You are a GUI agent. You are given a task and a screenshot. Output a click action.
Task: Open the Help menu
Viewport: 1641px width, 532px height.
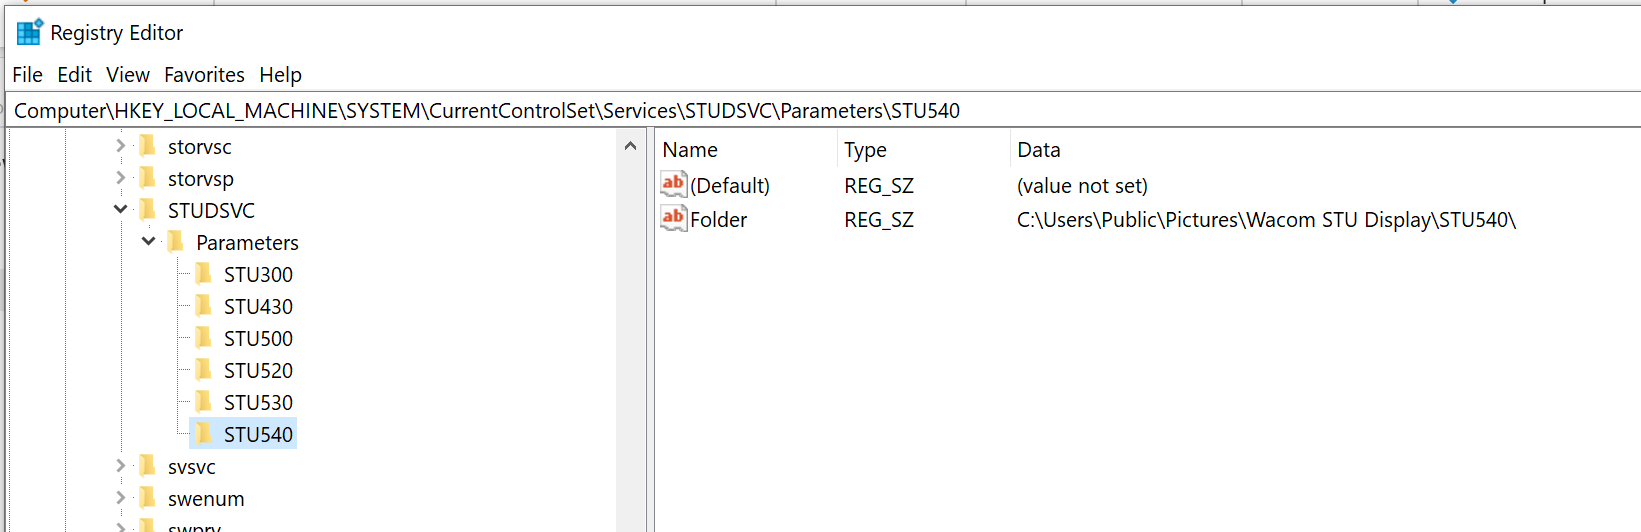pyautogui.click(x=280, y=75)
